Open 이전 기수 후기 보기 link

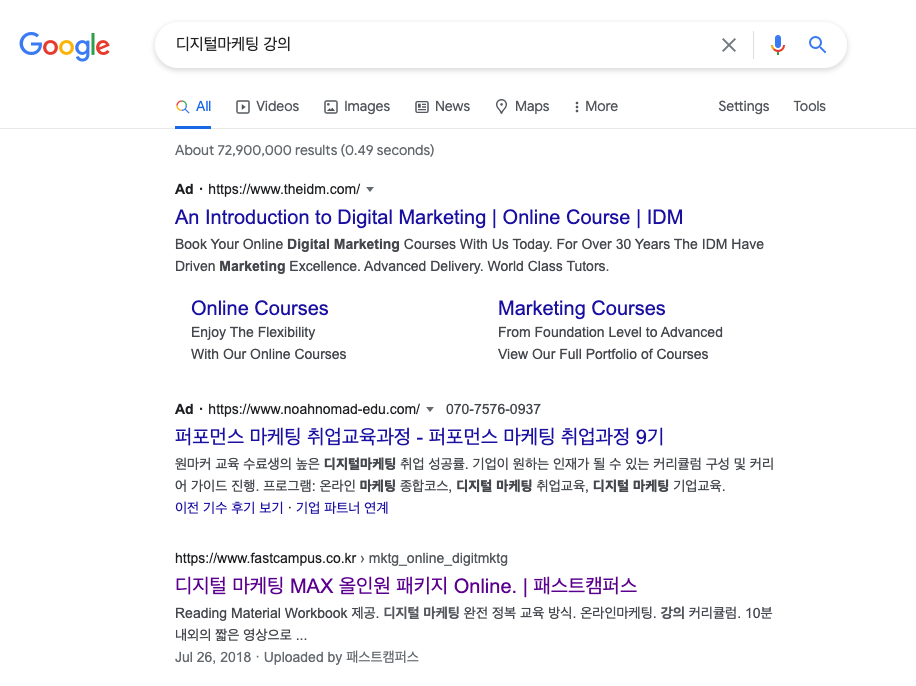click(229, 508)
